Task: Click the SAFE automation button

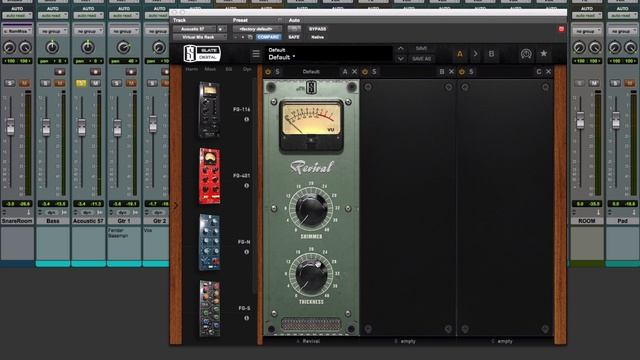Action: coord(294,37)
